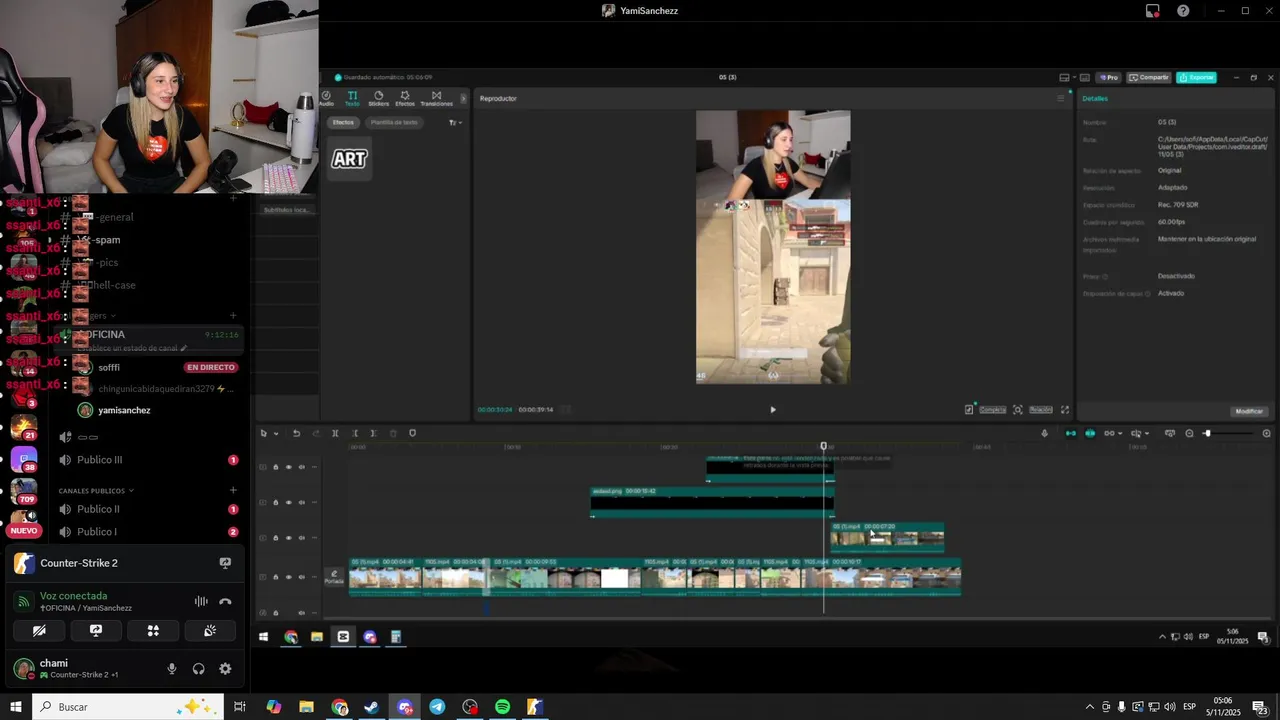The width and height of the screenshot is (1280, 720).
Task: Turn on the camera in Discord
Action: pyautogui.click(x=39, y=631)
